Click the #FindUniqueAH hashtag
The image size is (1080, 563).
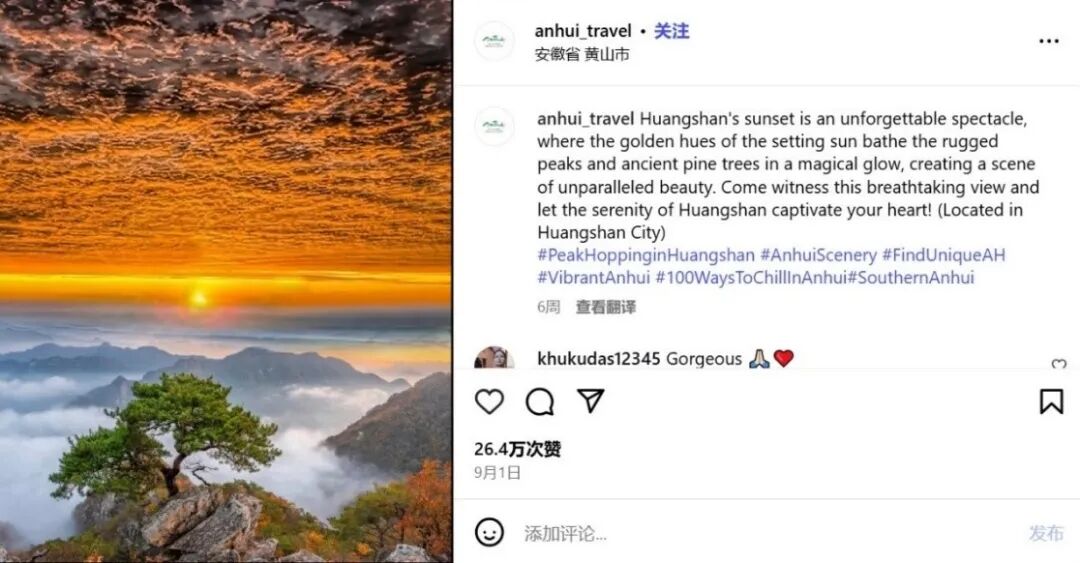click(x=944, y=255)
